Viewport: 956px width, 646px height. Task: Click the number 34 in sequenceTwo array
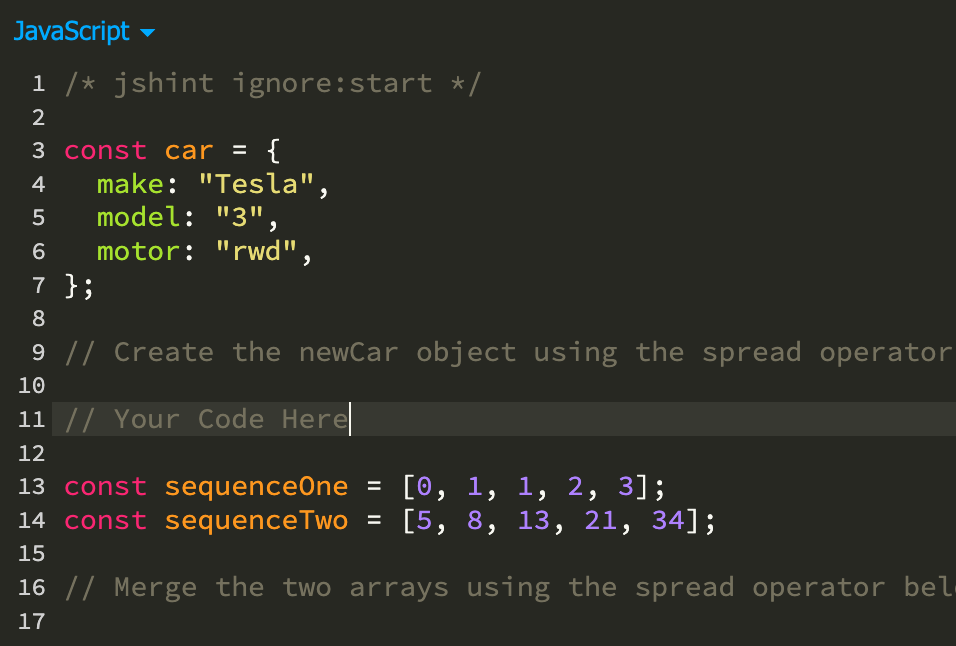tap(668, 520)
